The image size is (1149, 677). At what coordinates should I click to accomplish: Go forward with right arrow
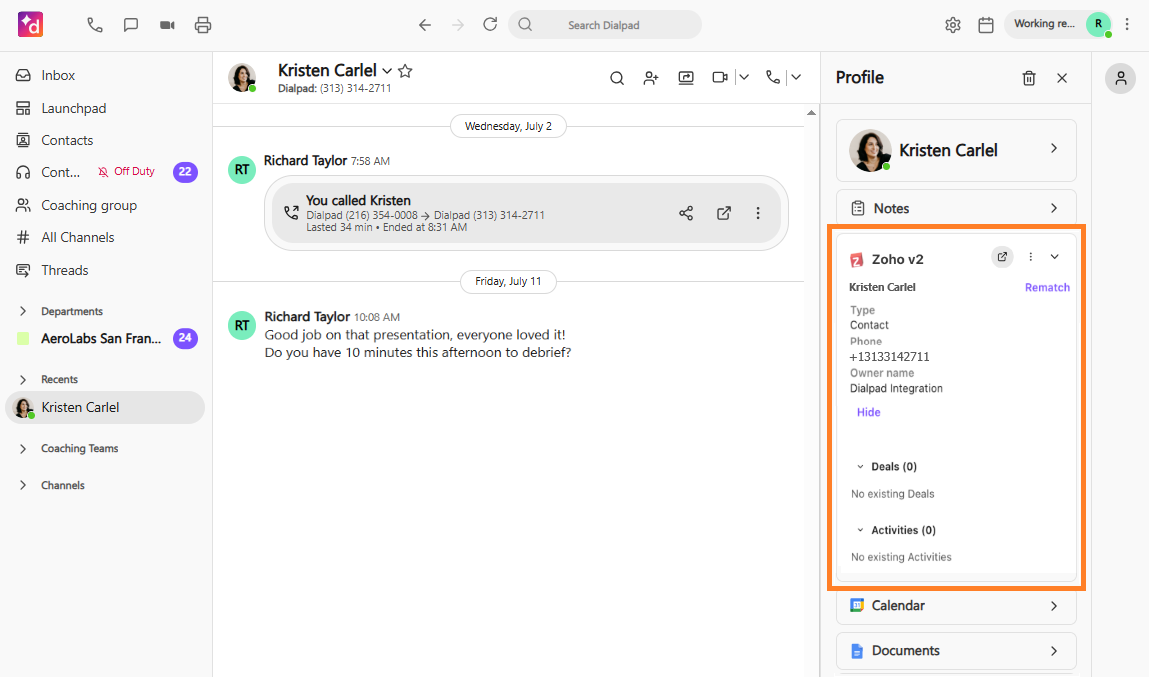pos(458,25)
